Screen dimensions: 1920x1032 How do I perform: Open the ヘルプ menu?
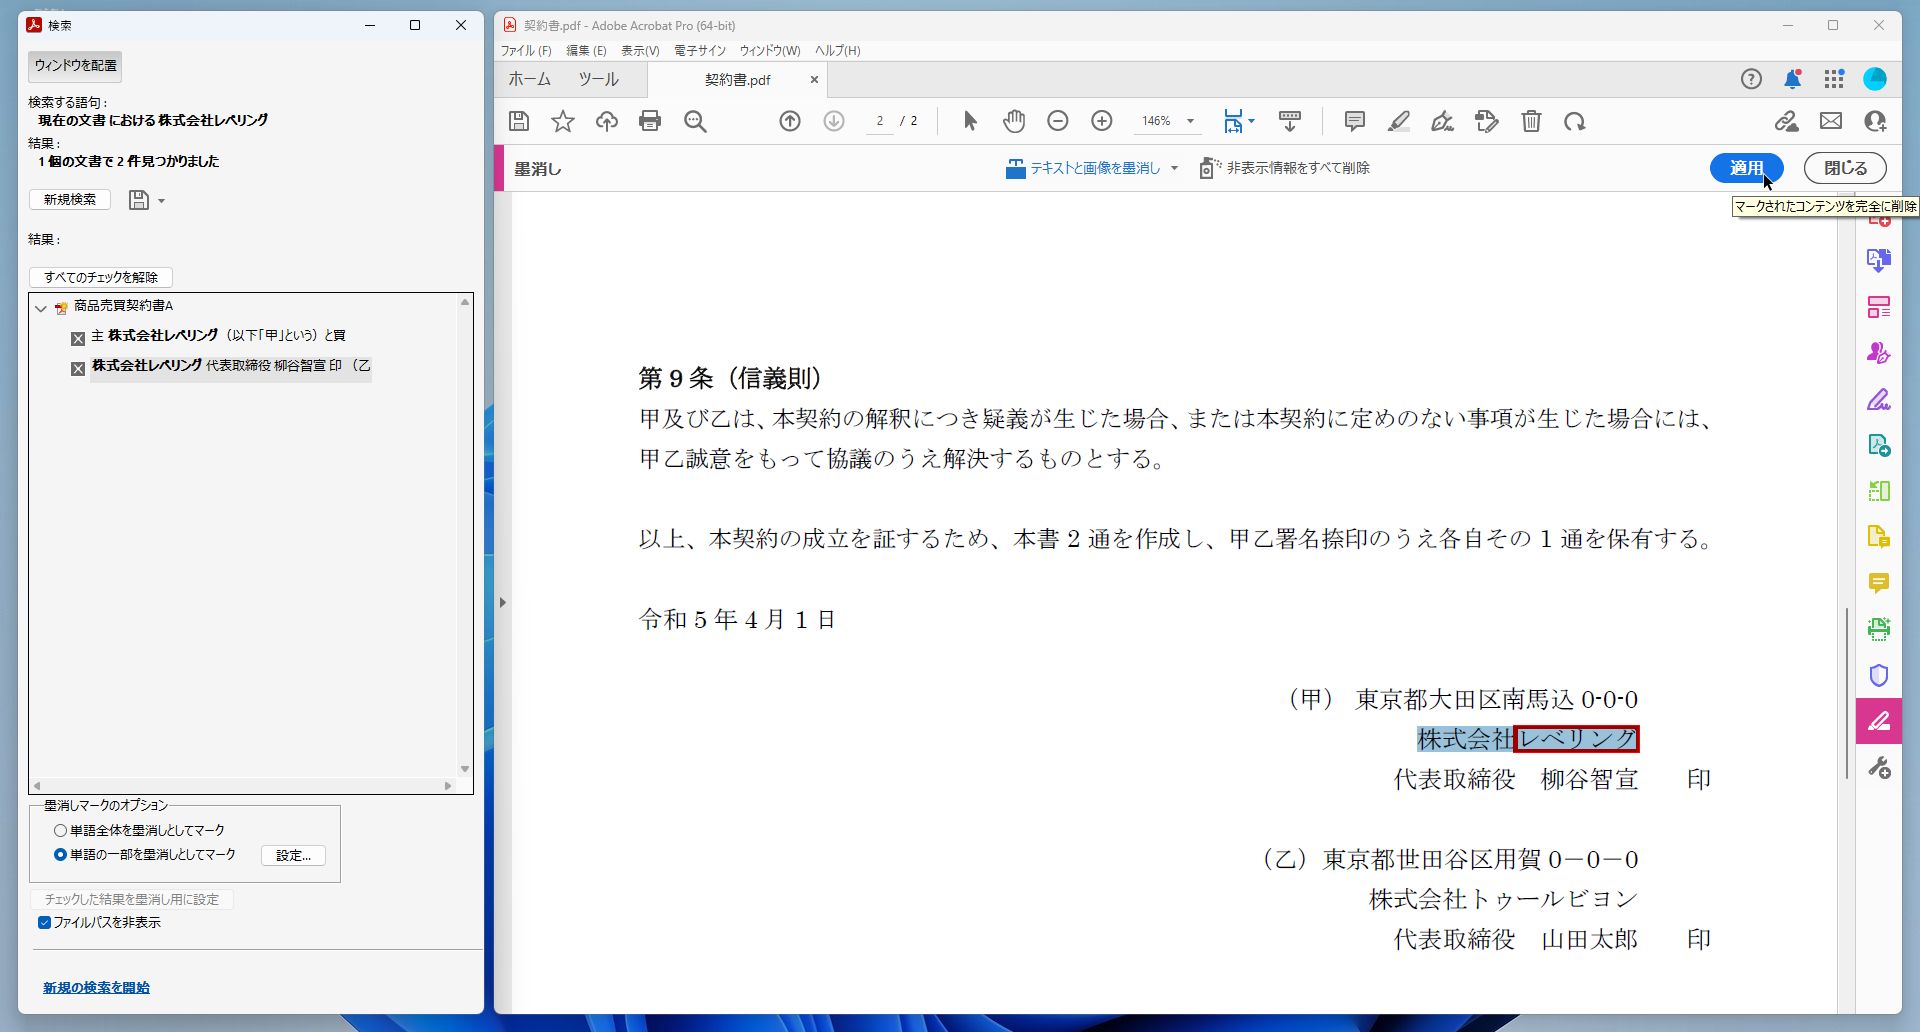pos(838,50)
